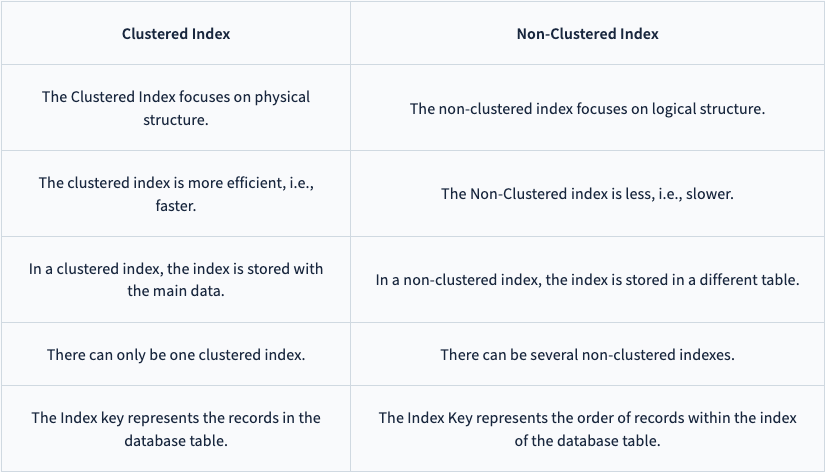Select the cell about logical structure
This screenshot has width=825, height=472.
click(587, 108)
